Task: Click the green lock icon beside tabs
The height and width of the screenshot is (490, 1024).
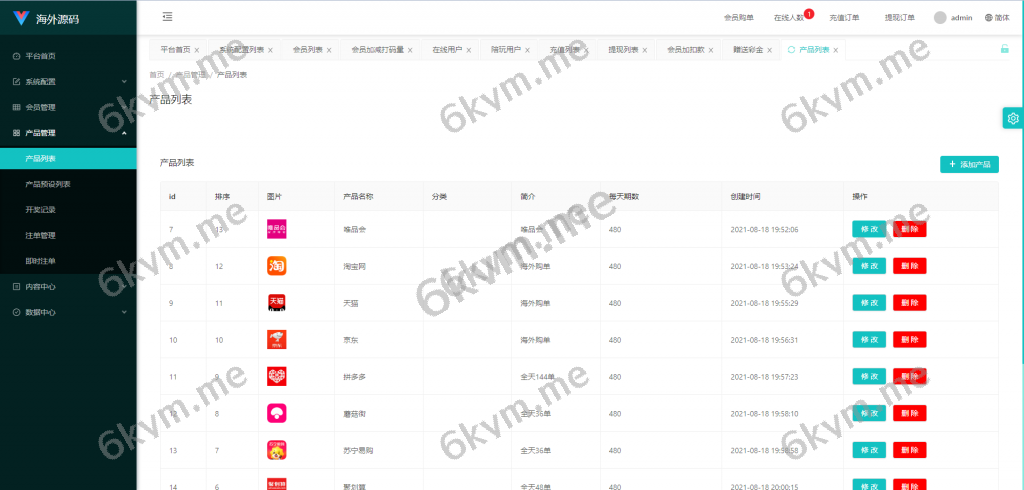Action: click(x=1004, y=48)
